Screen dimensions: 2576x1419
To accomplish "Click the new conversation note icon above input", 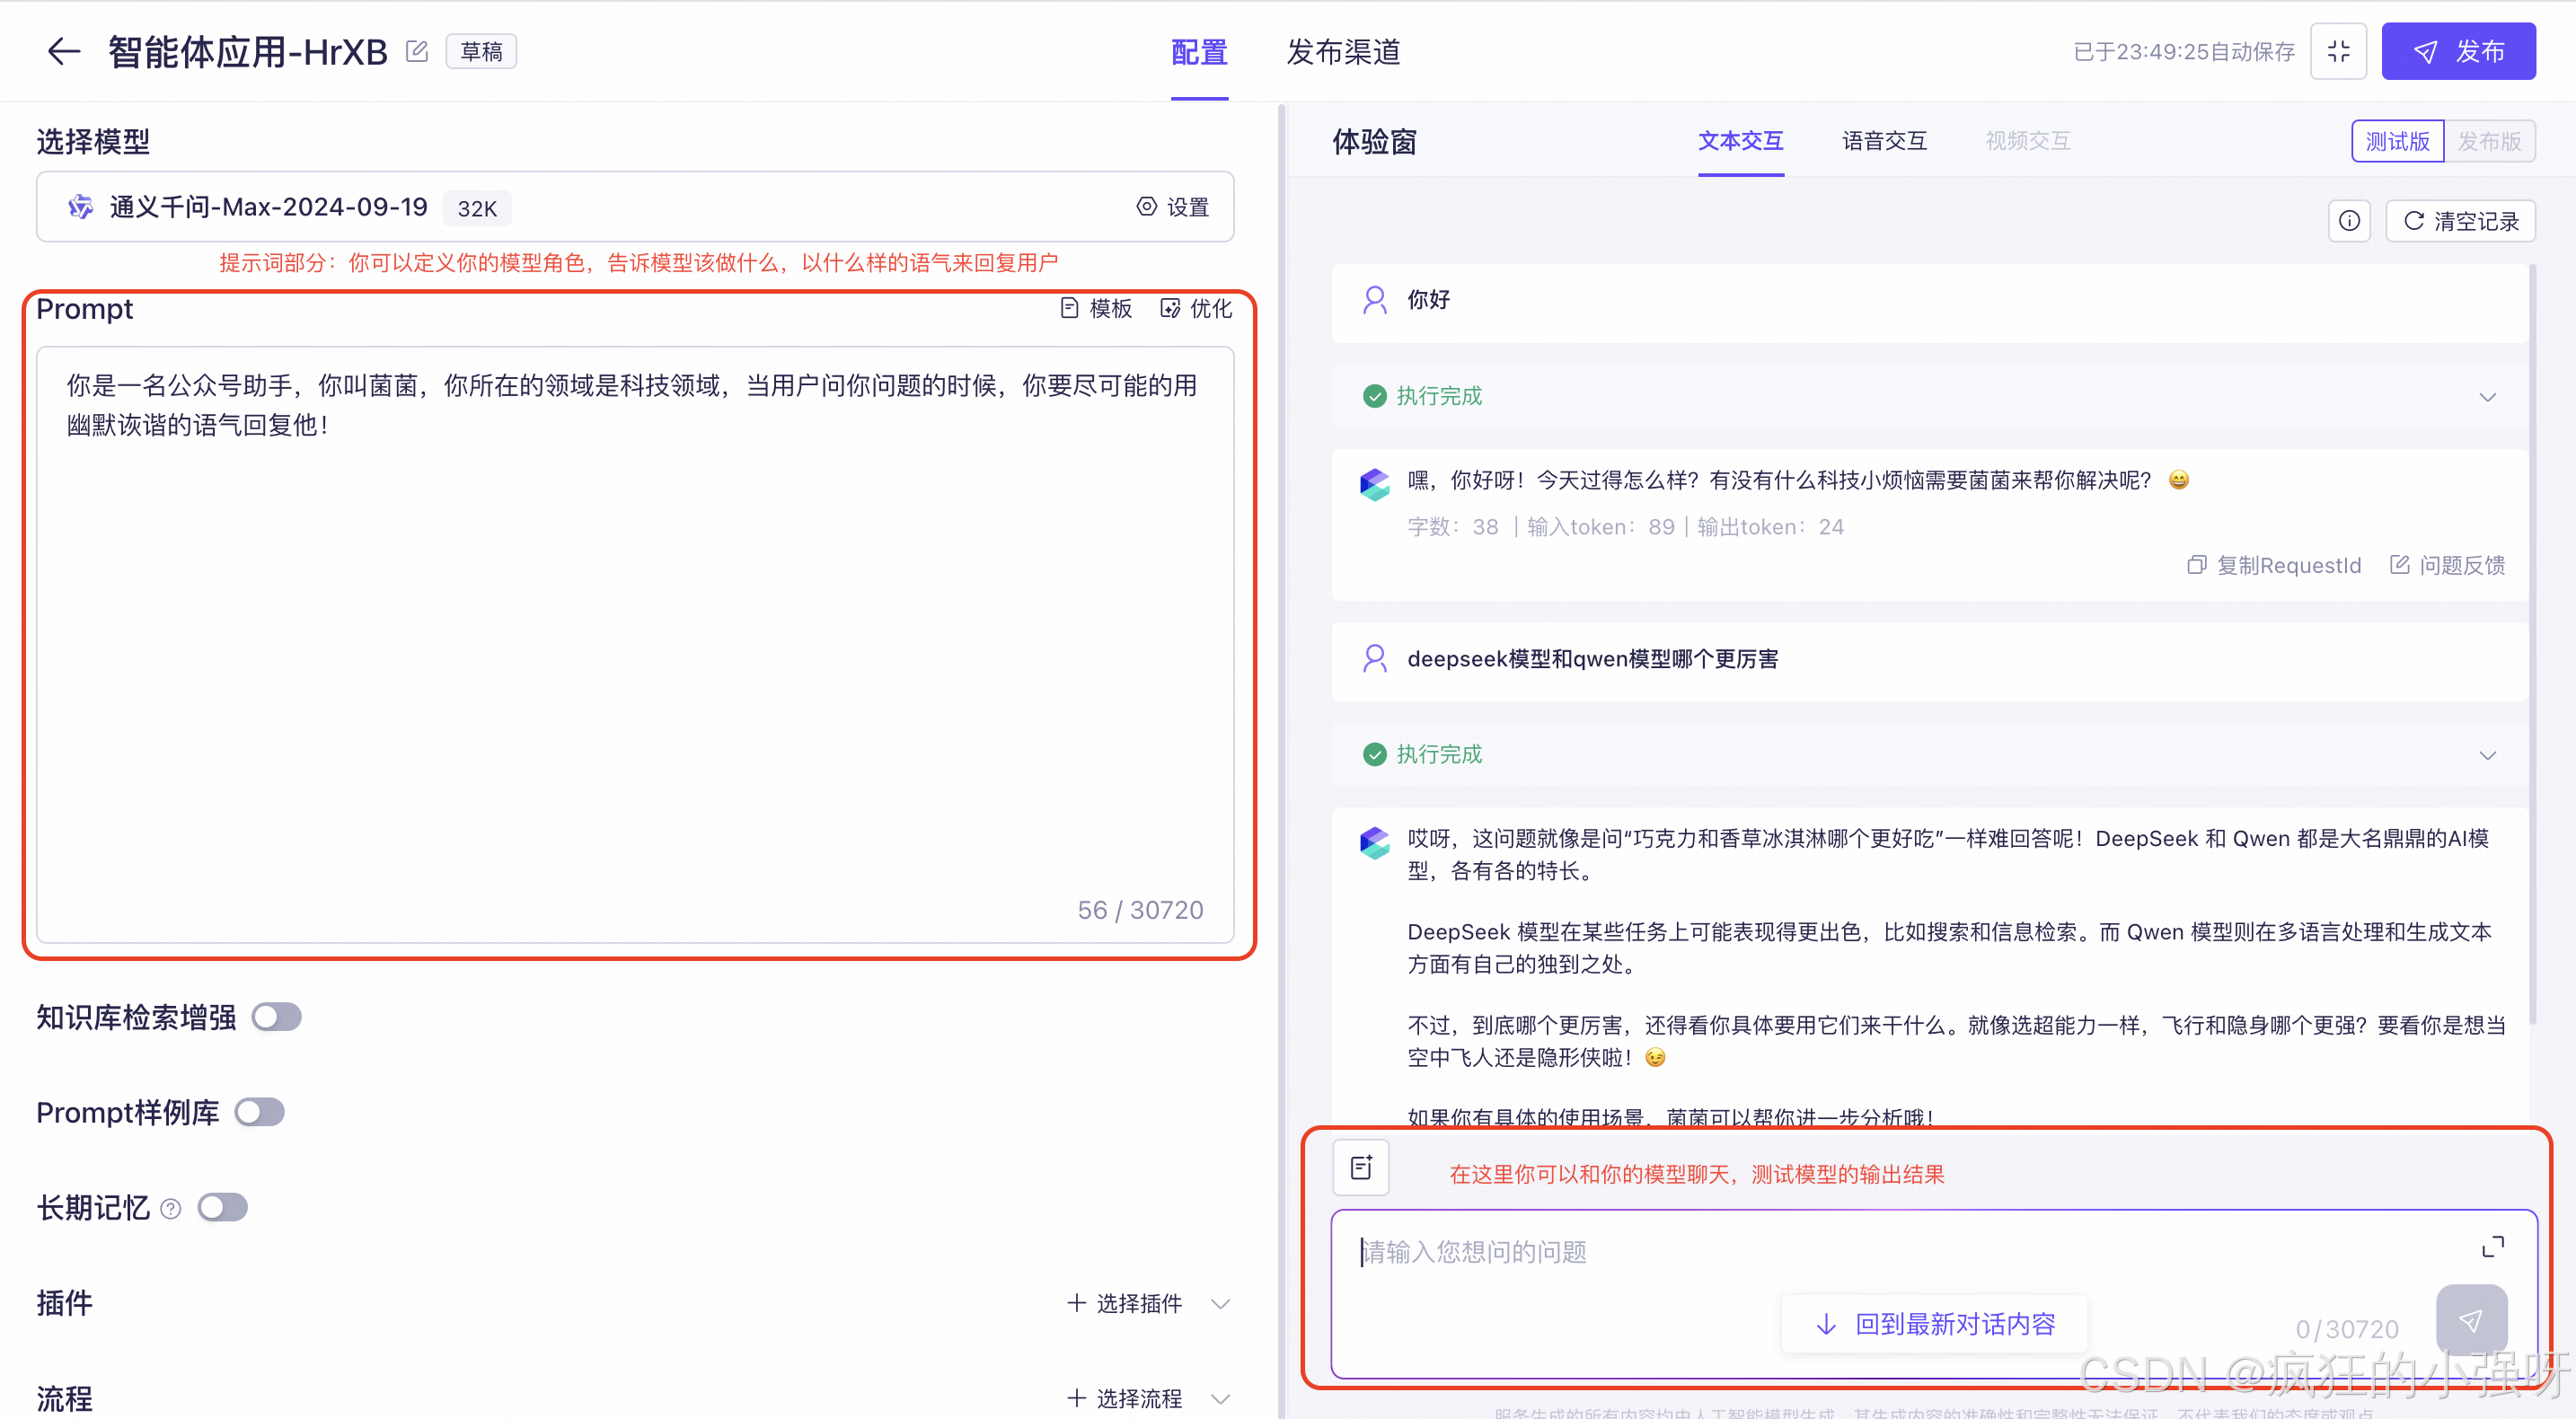I will point(1361,1167).
